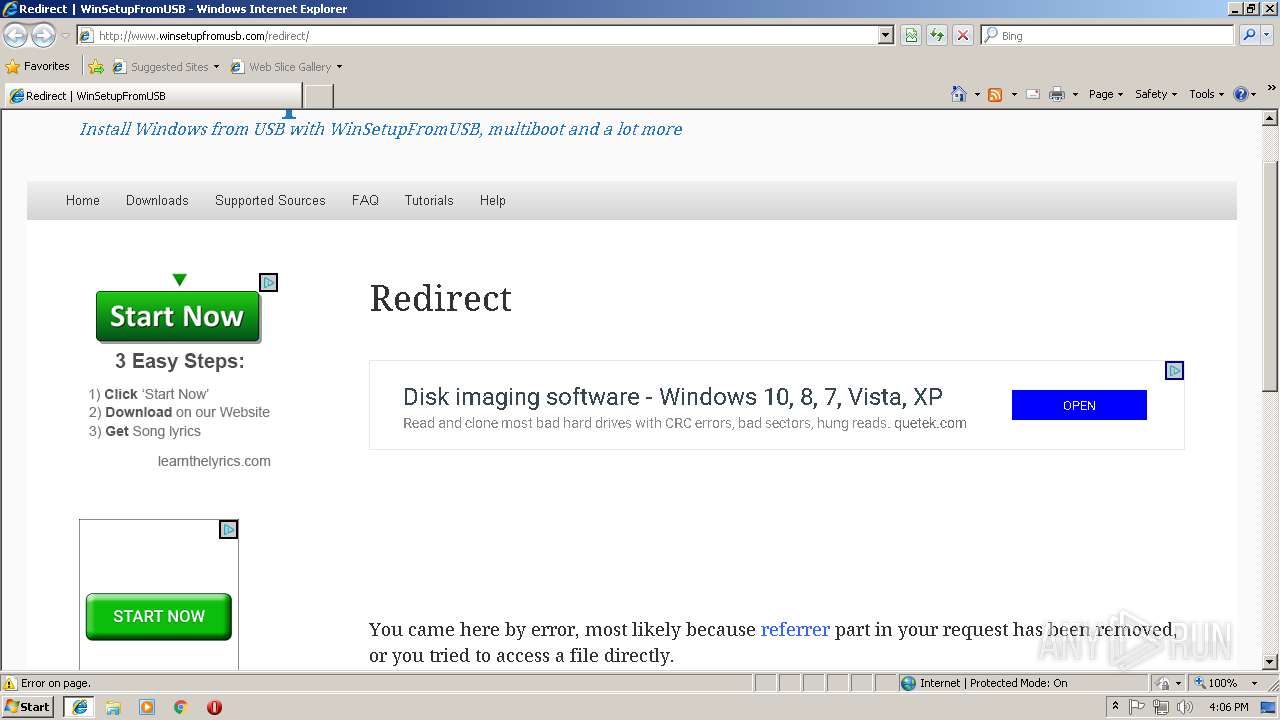Click the Print icon

(x=1057, y=94)
